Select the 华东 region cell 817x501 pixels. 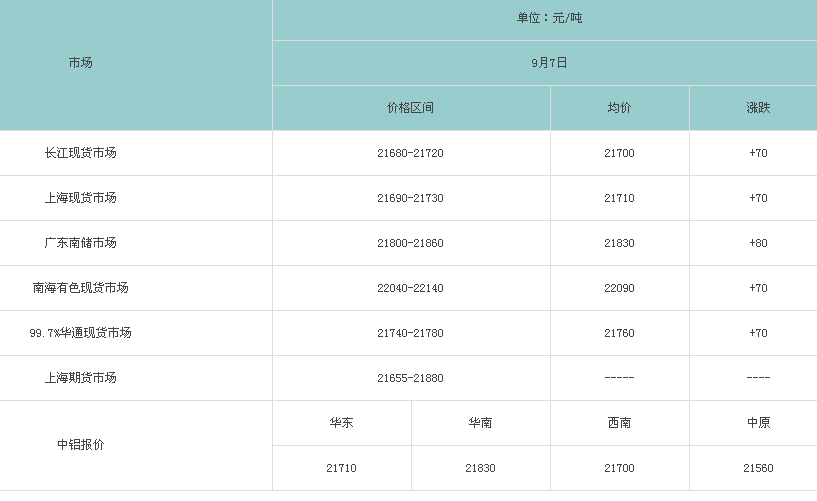tap(341, 422)
